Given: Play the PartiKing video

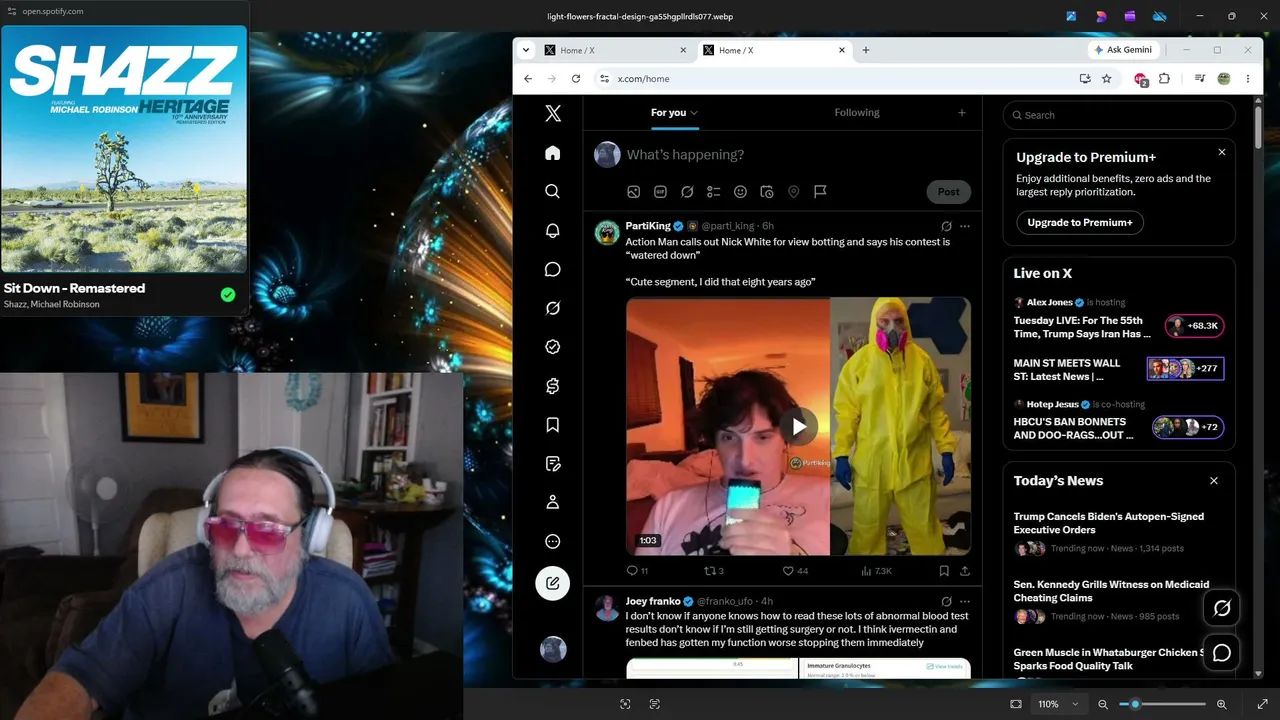Looking at the screenshot, I should 799,427.
